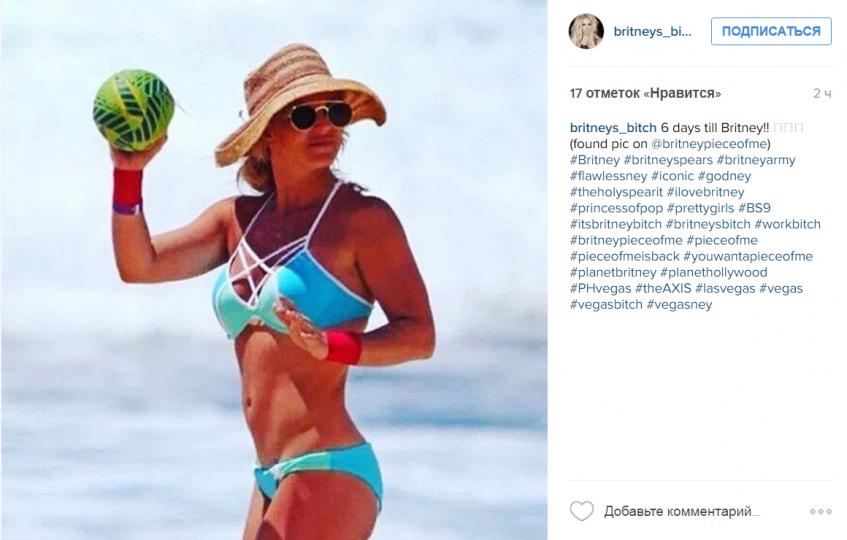847x540 pixels.
Task: Open the #workbitch hashtag
Action: [x=788, y=224]
